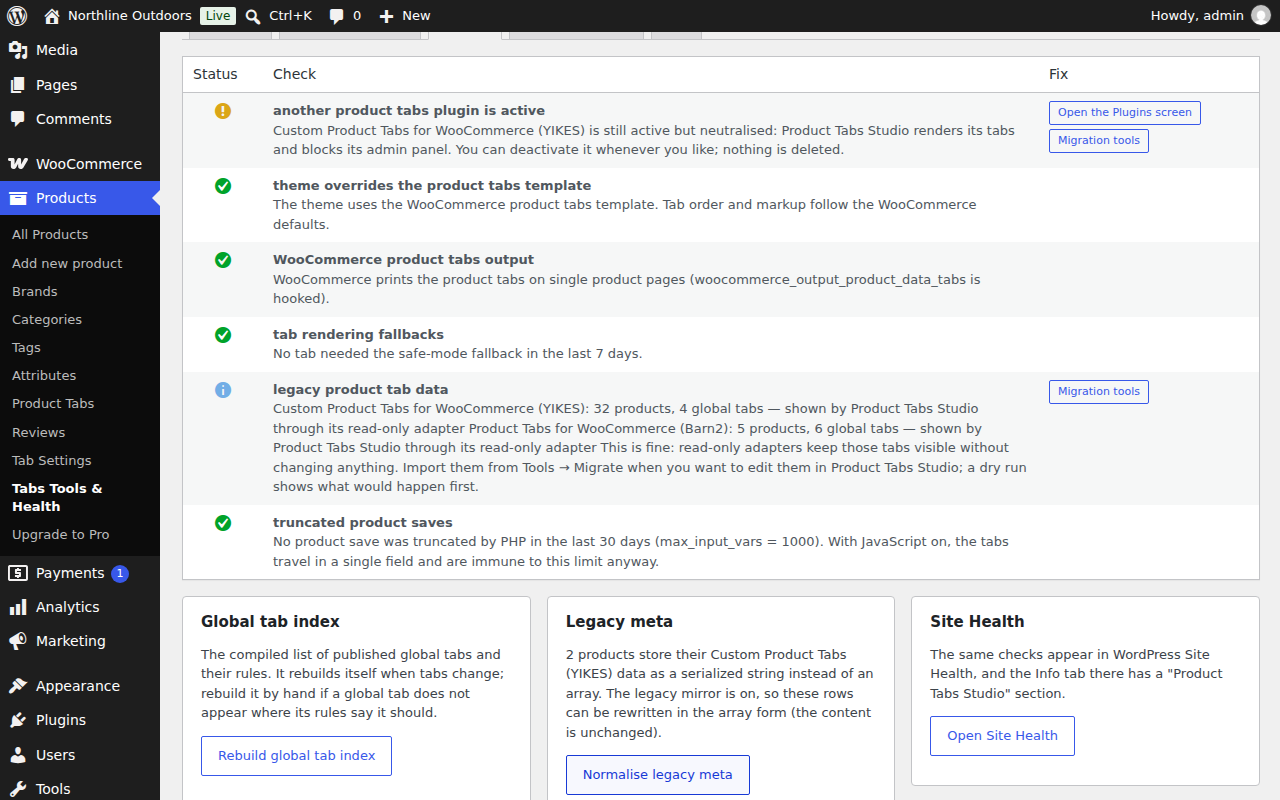Open the Plugins screen button

(1125, 113)
